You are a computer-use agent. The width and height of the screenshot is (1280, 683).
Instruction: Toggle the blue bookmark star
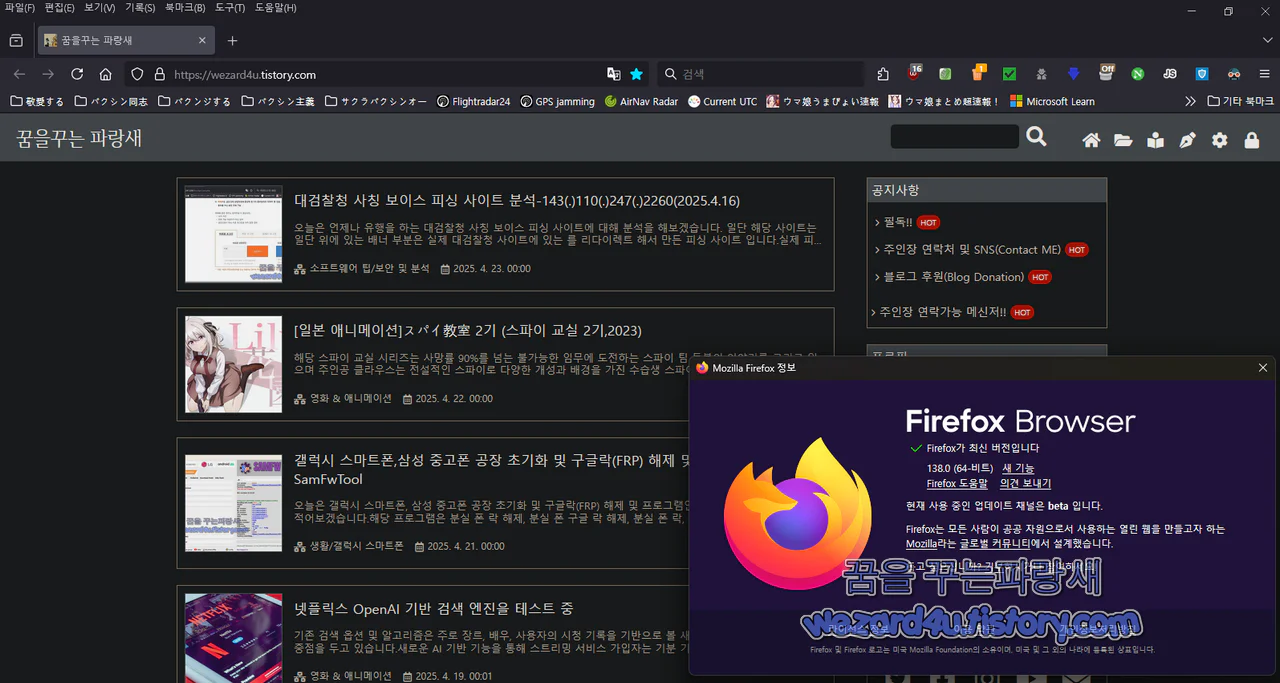tap(637, 74)
